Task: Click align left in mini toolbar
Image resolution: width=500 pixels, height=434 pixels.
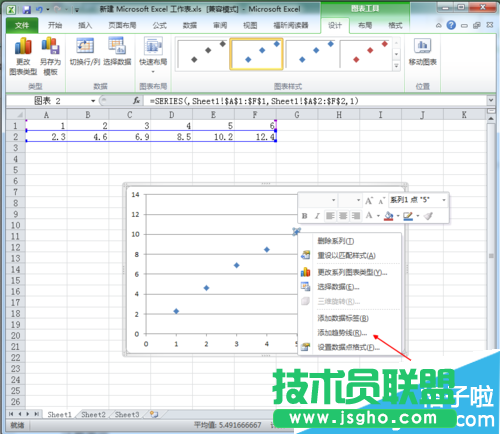Action: tap(330, 216)
